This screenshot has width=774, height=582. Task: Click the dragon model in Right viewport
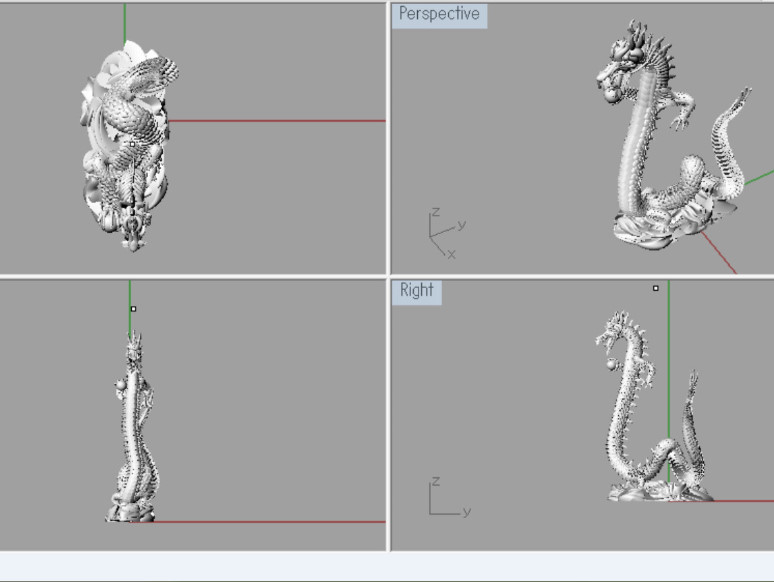pos(654,406)
